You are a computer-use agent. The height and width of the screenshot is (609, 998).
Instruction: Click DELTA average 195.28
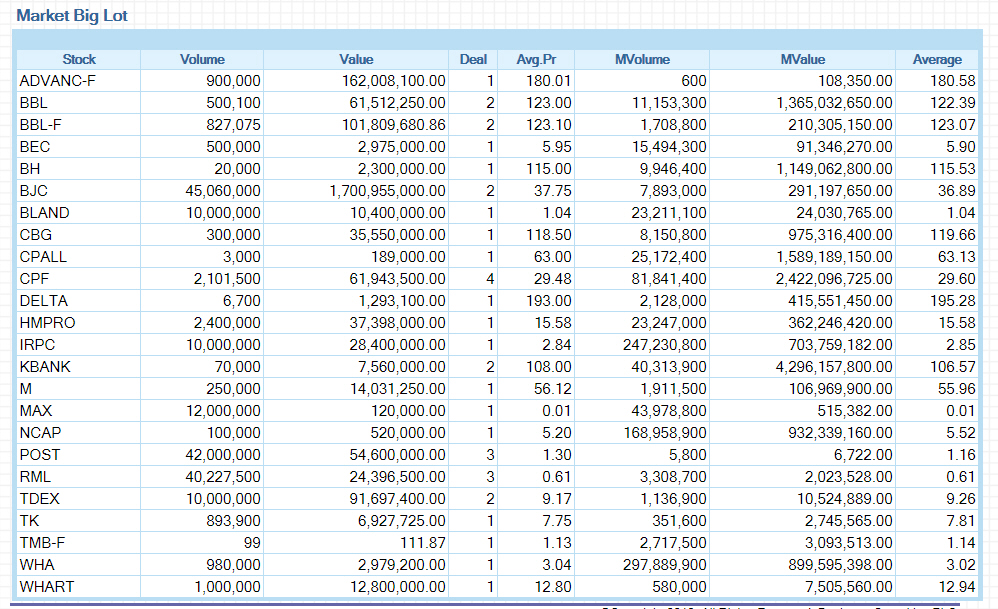tap(953, 301)
